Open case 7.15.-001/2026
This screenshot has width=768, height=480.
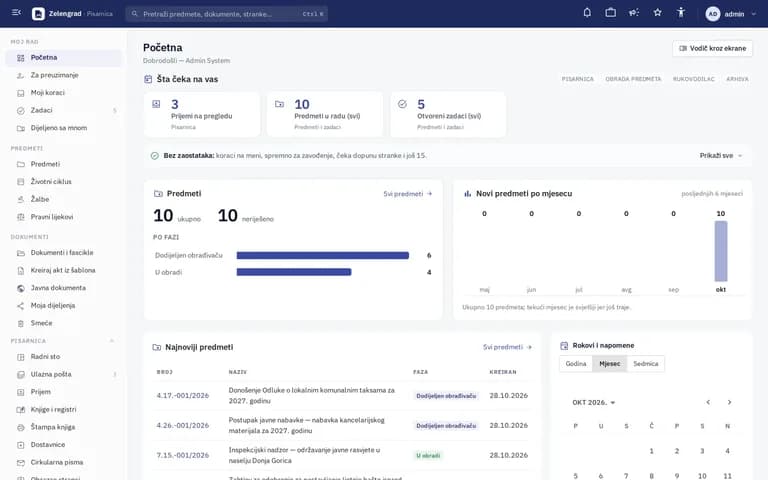[x=183, y=456]
